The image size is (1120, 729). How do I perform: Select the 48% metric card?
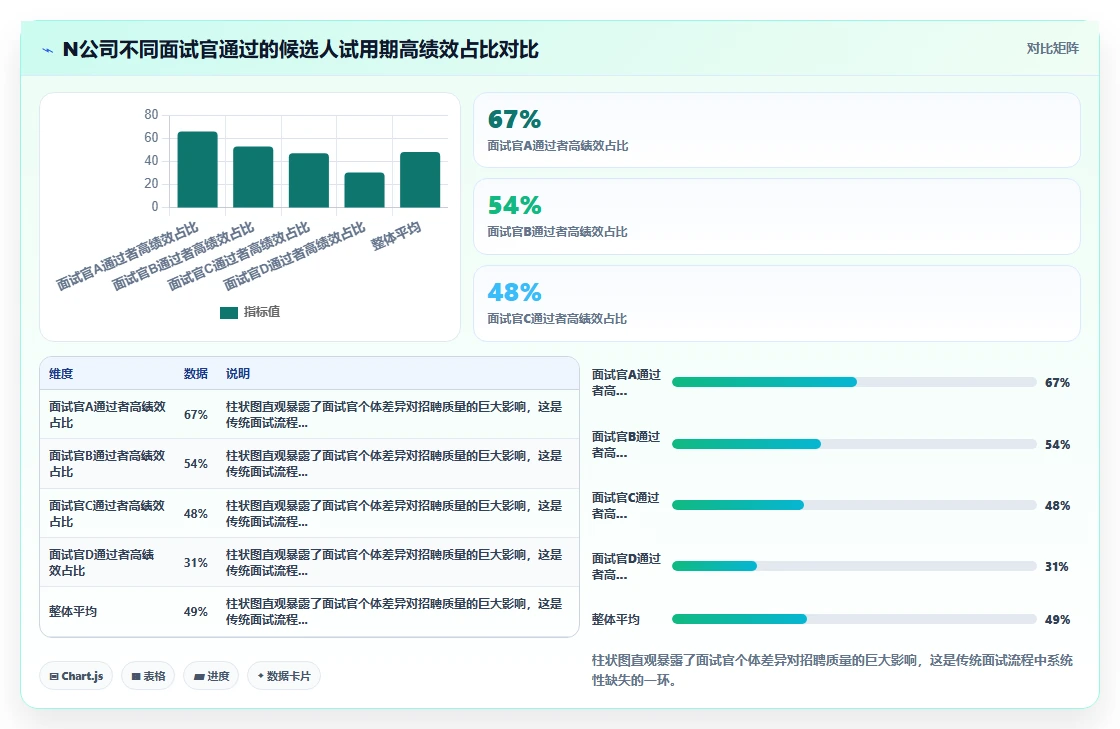point(776,303)
